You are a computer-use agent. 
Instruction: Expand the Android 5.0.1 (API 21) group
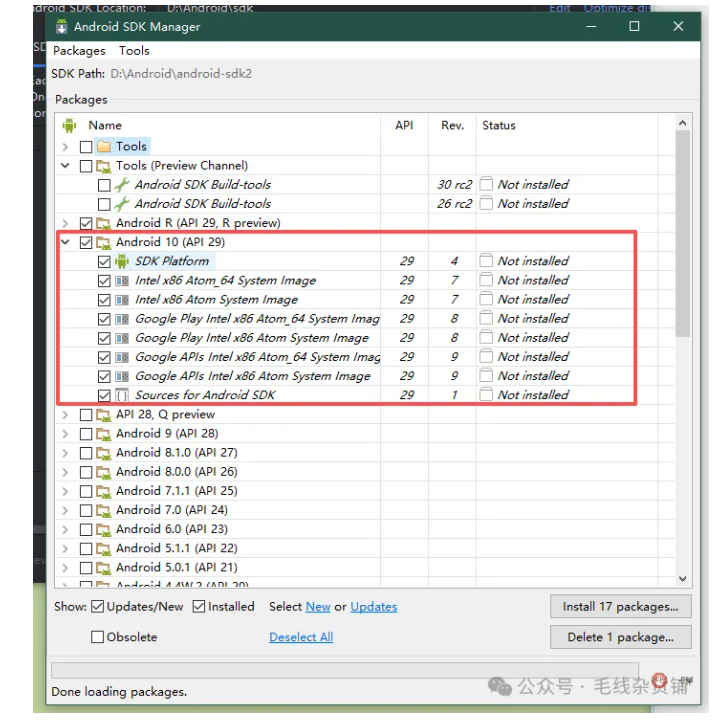pos(65,568)
